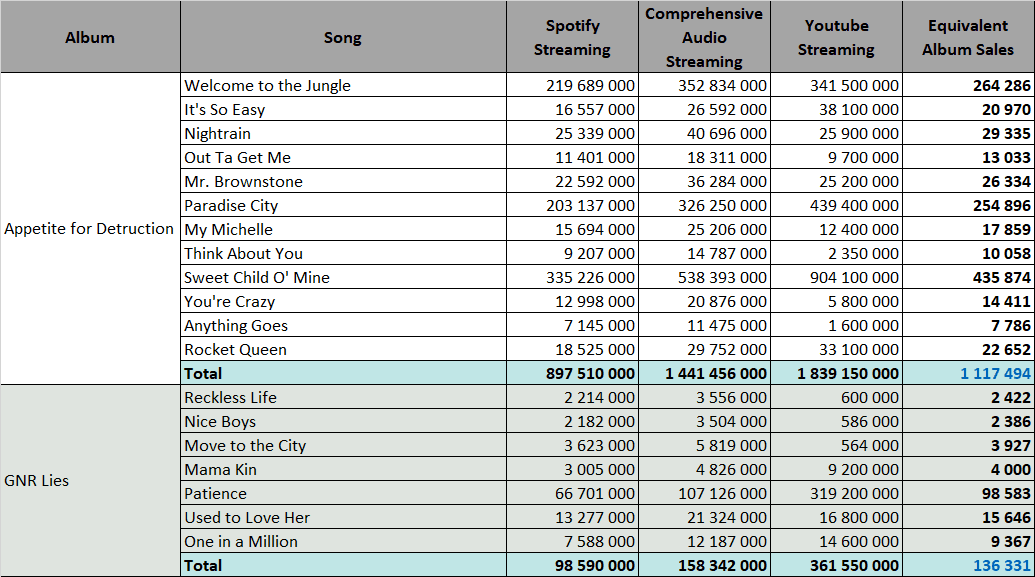Select the Song column header

343,37
